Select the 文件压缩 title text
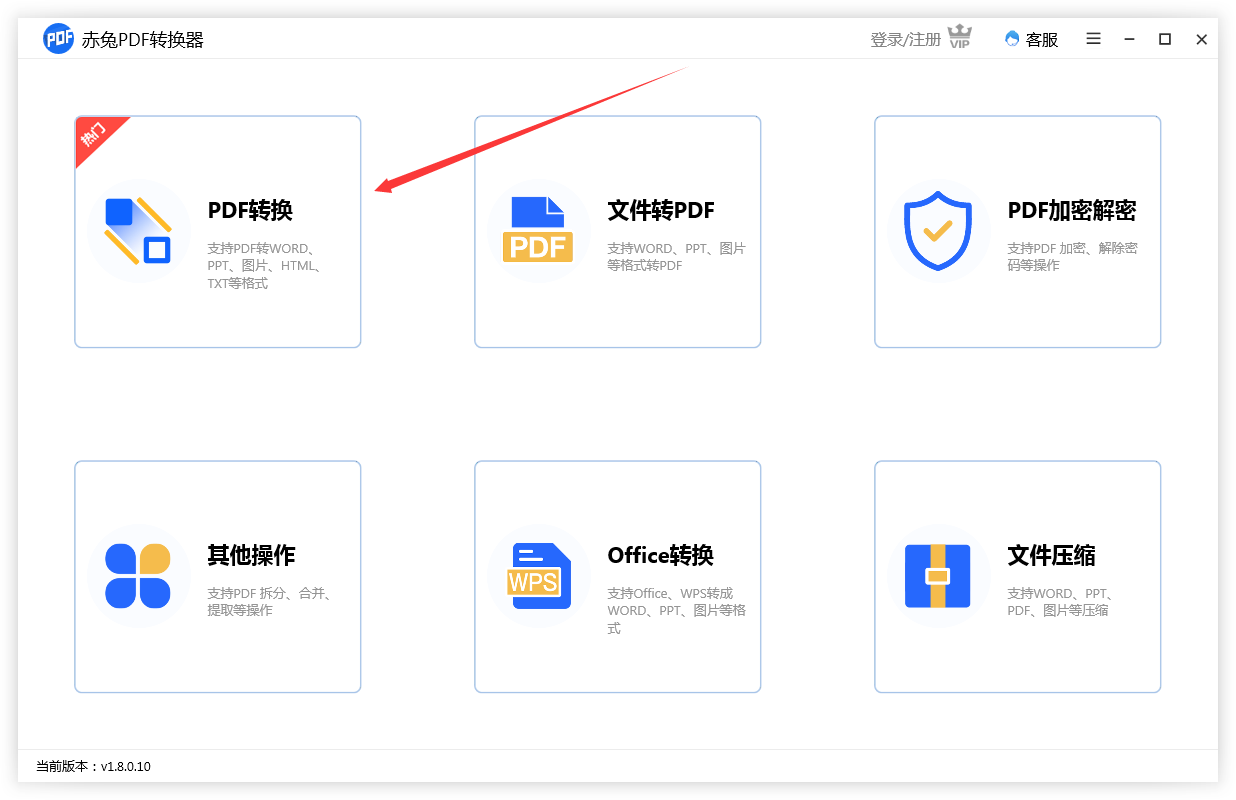 [x=1051, y=556]
